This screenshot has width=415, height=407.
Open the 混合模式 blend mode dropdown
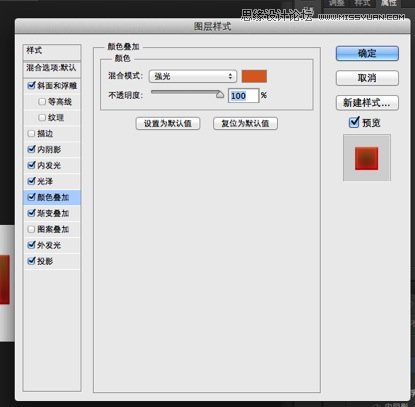[193, 76]
